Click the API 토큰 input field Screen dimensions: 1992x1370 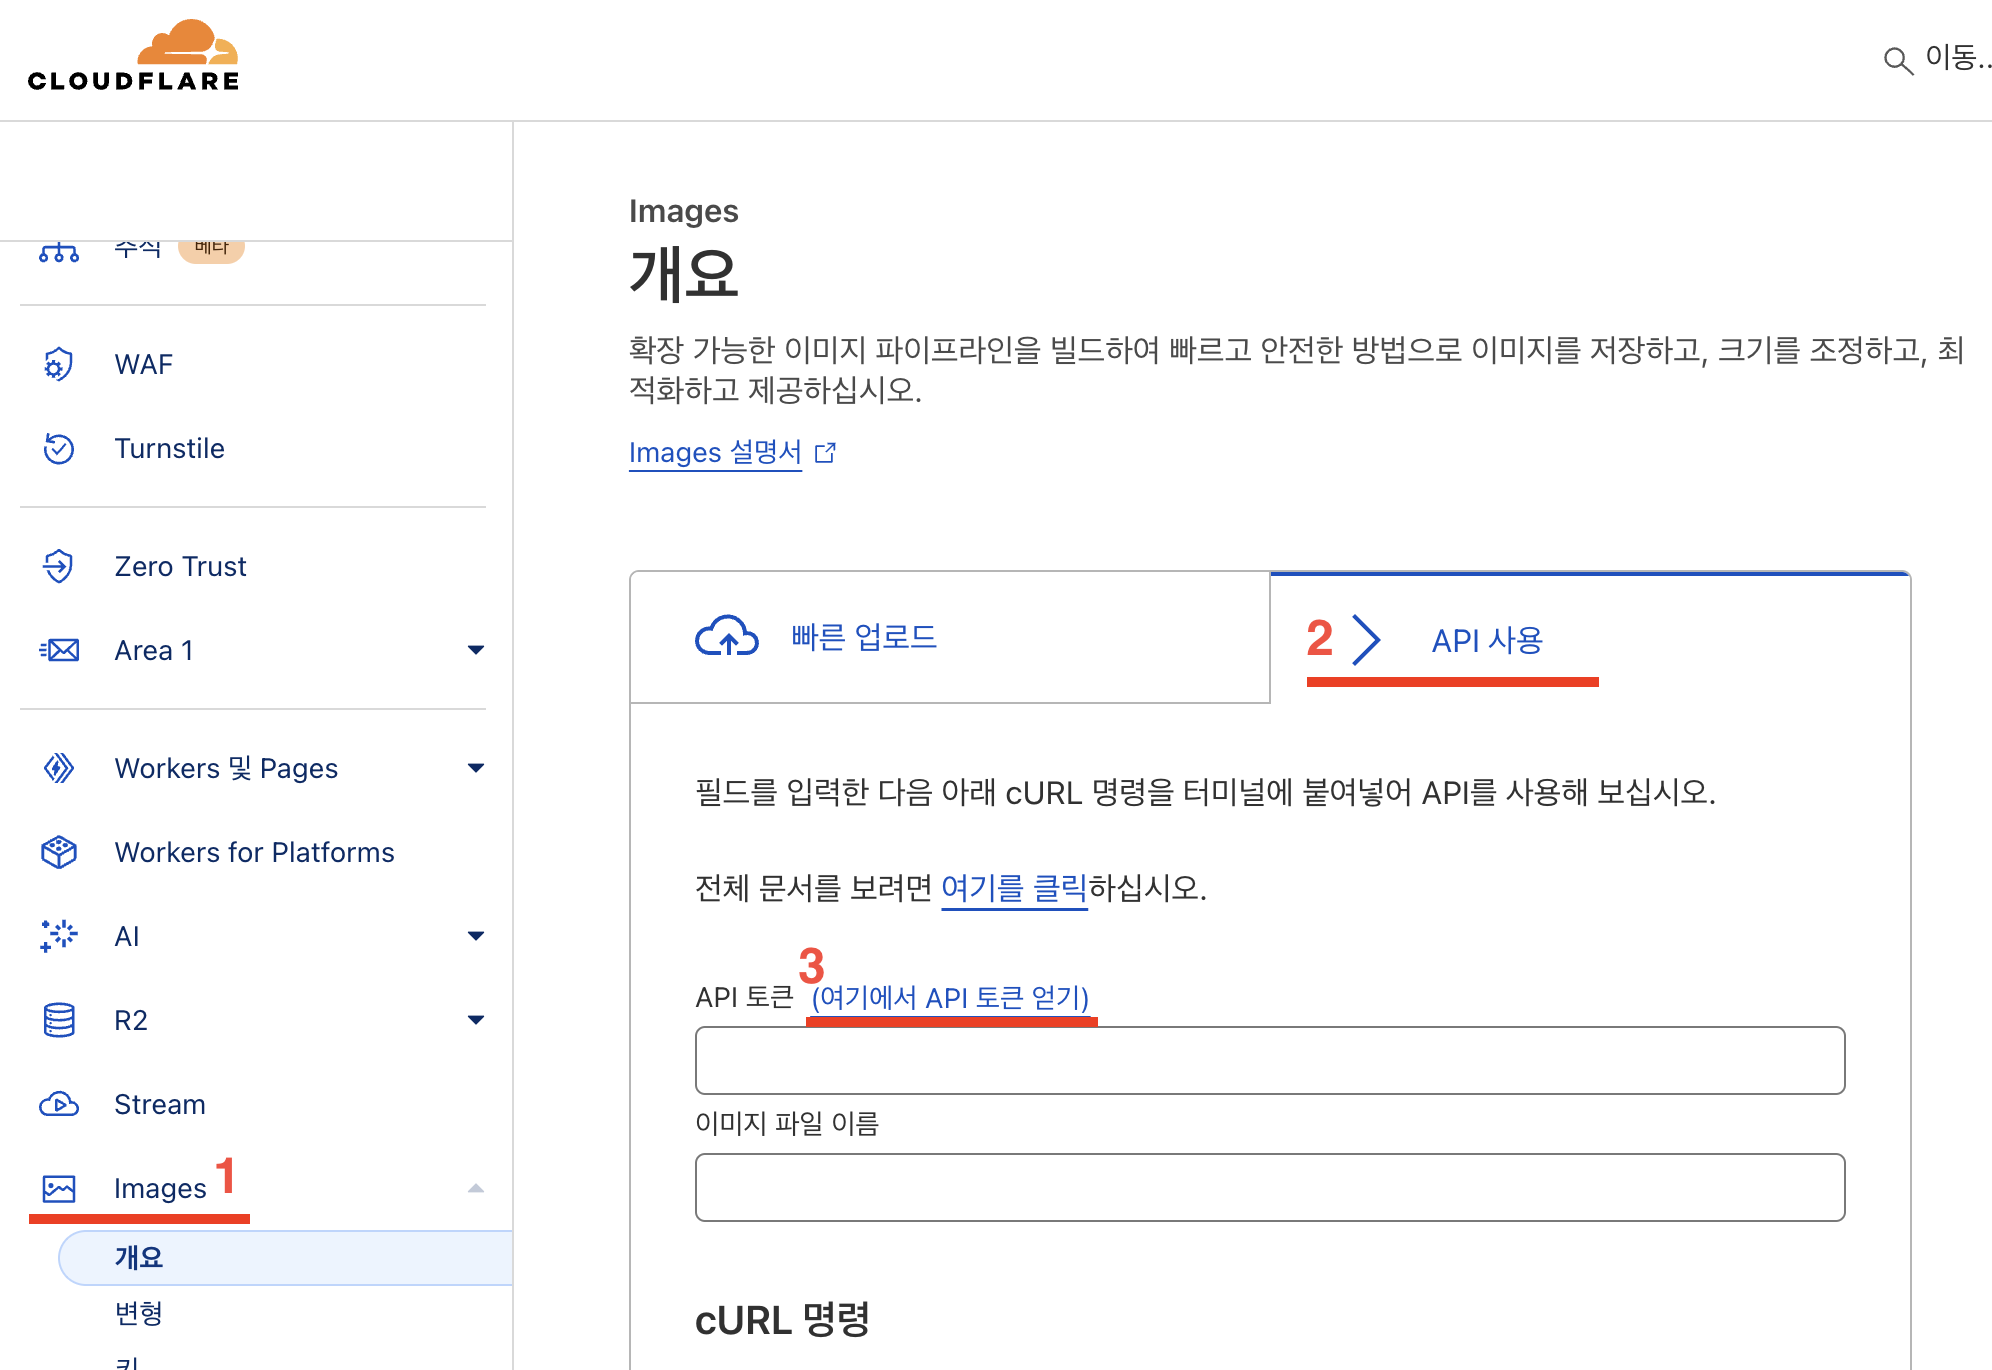(x=1269, y=1060)
